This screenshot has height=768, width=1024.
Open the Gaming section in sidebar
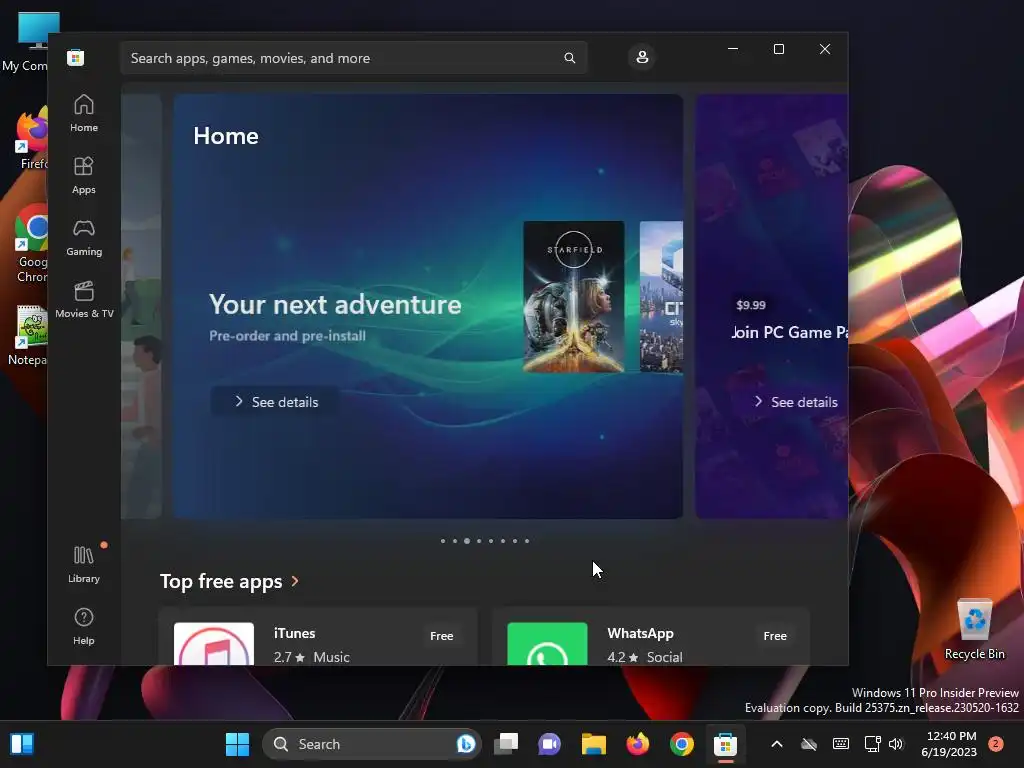[84, 237]
